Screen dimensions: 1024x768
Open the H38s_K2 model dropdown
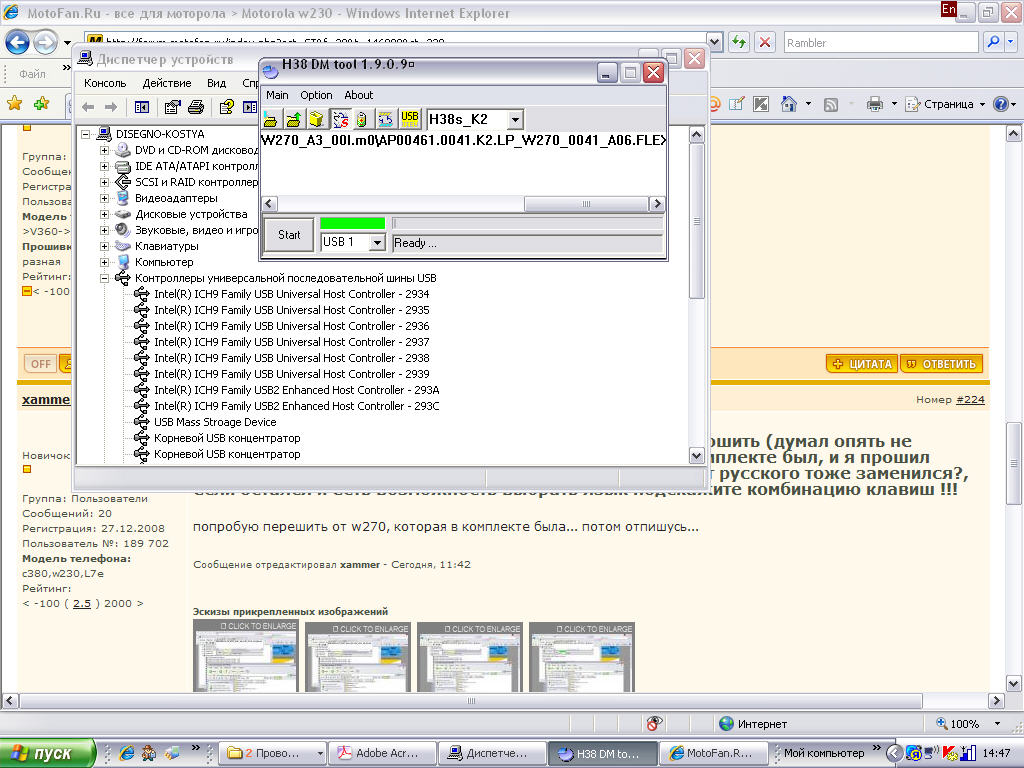click(x=515, y=120)
